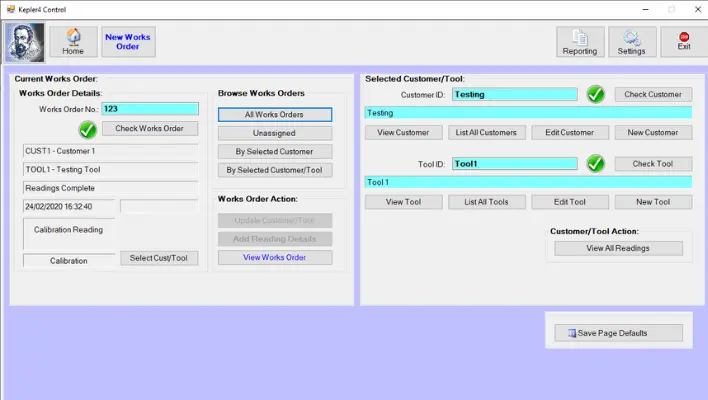
Task: Exit the Kepler4 application
Action: [683, 42]
